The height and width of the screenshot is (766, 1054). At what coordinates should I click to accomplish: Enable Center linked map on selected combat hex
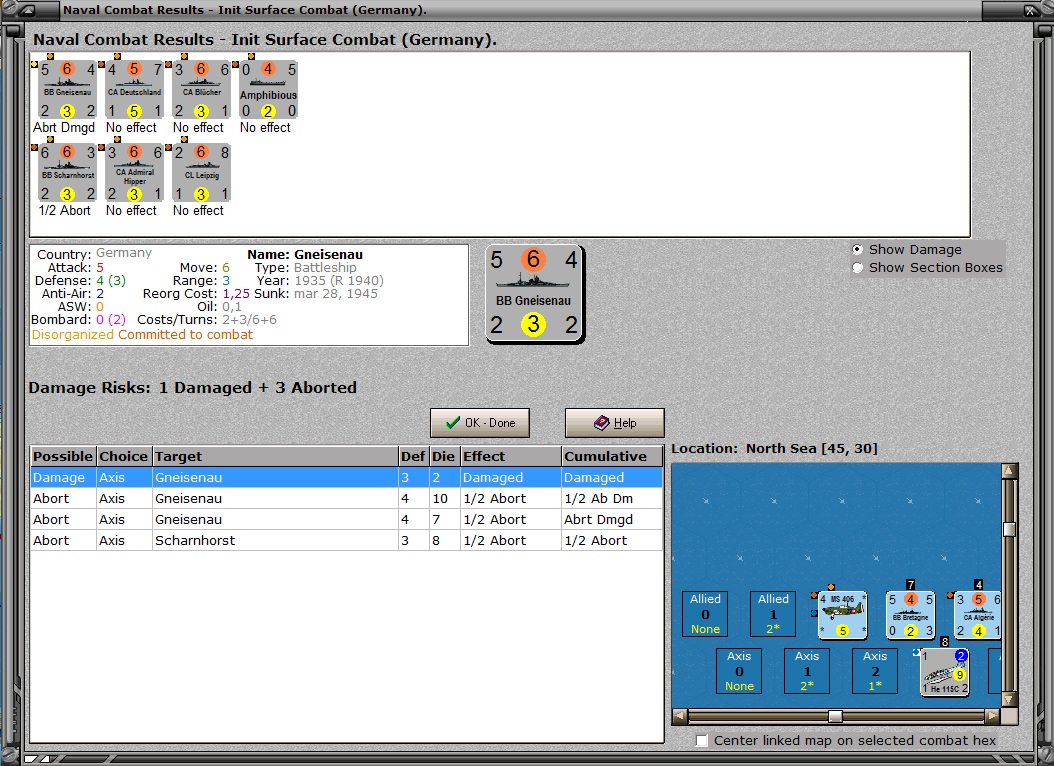702,740
